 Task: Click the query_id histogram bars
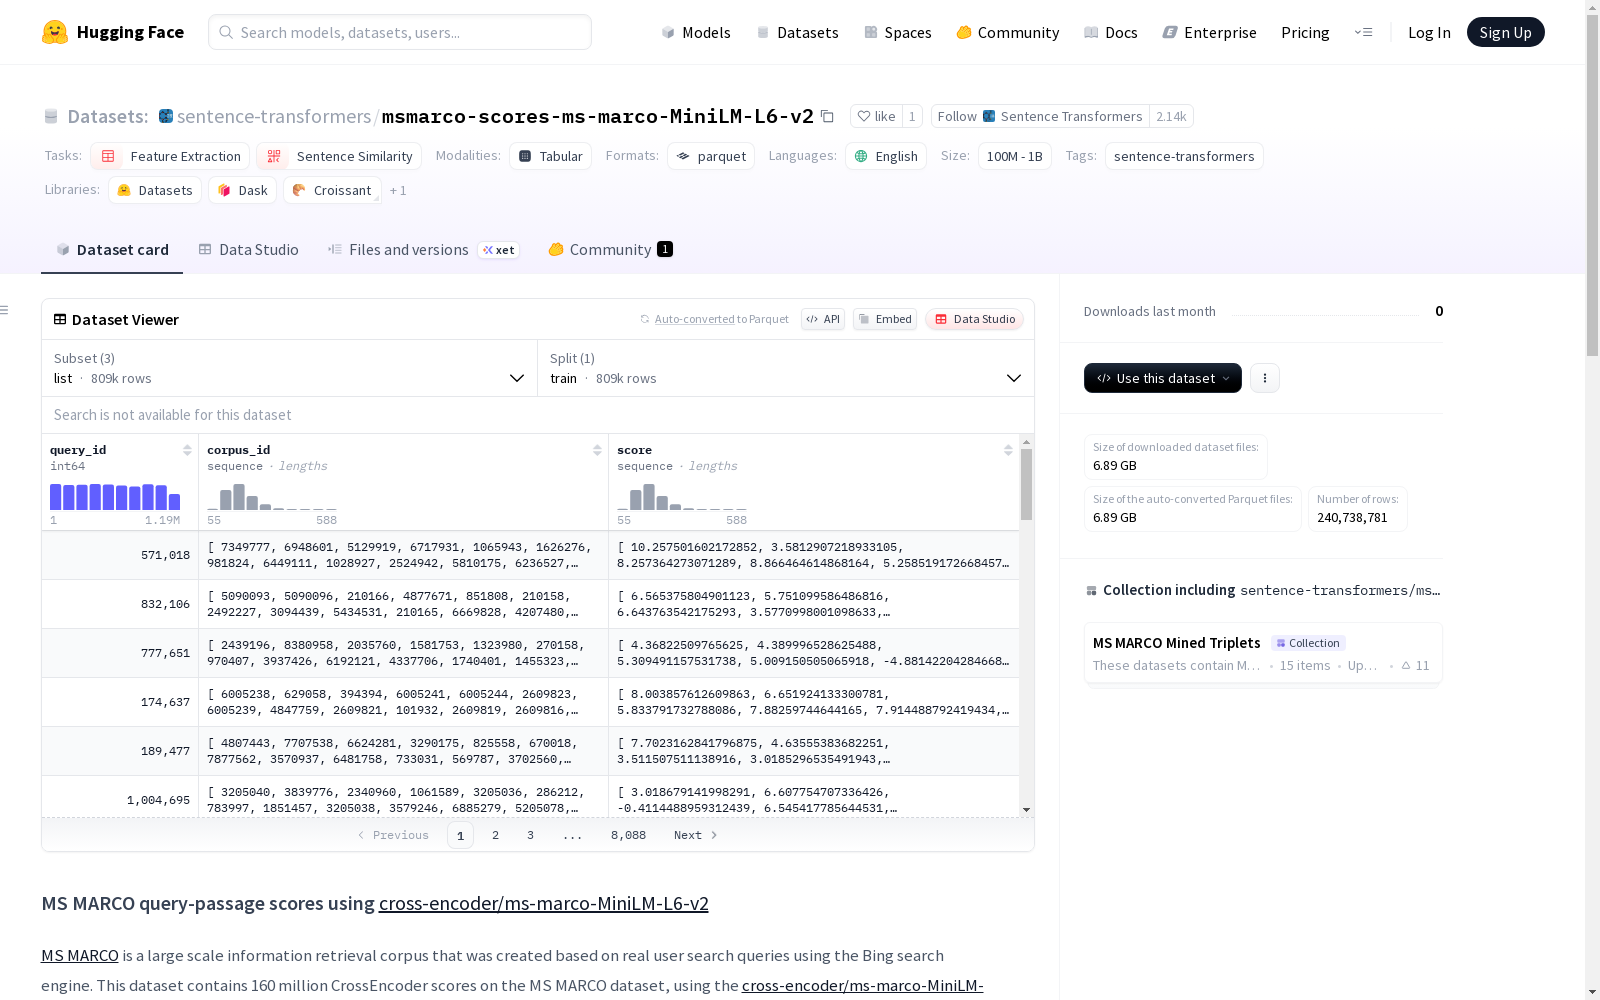point(115,497)
